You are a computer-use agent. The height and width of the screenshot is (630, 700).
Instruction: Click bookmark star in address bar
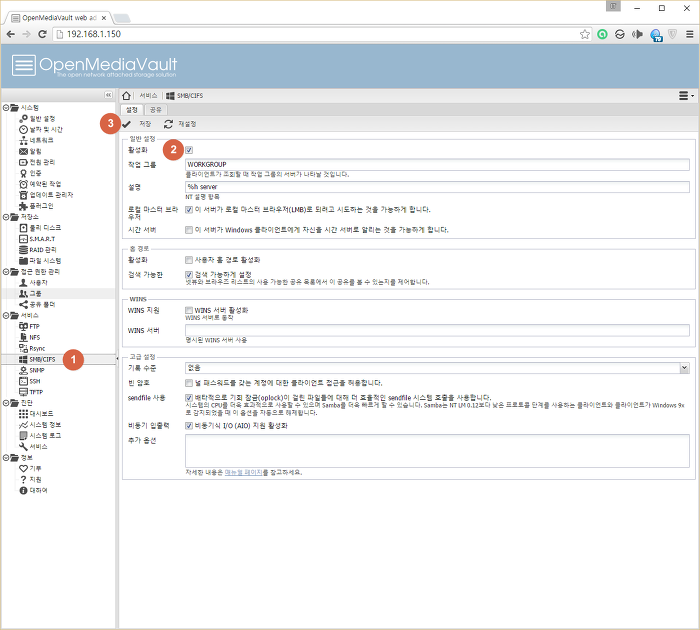584,34
